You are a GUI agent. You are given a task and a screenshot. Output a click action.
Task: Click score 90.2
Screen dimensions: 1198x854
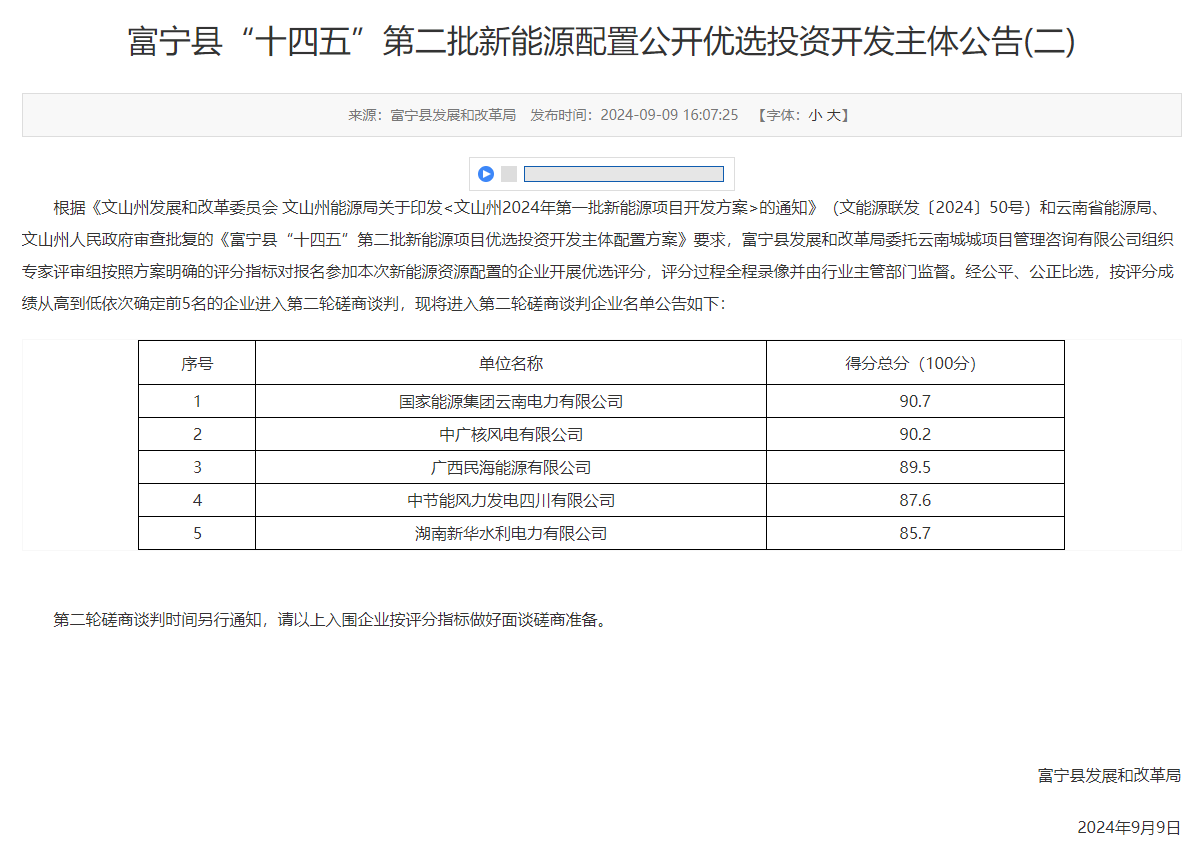[915, 435]
